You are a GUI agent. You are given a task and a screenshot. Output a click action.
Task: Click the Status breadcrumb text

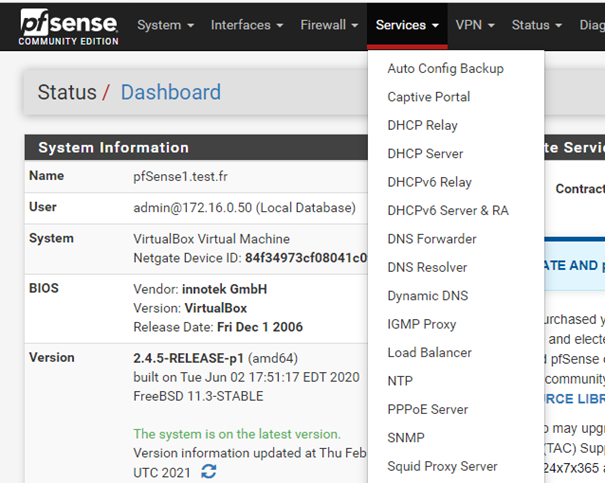67,92
